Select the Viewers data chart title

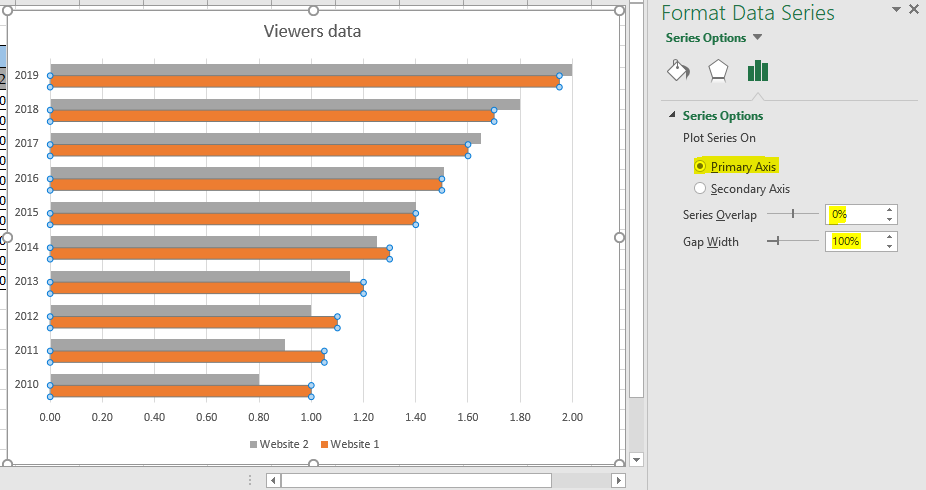(x=312, y=31)
